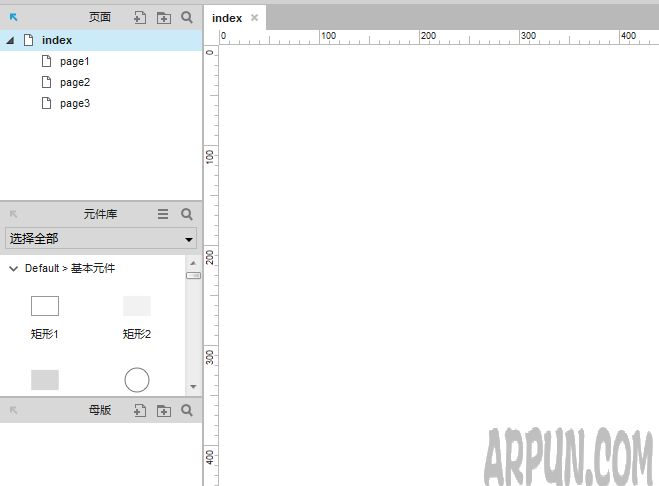The image size is (659, 486).
Task: Click add folder icon in Pages panel
Action: tap(164, 17)
